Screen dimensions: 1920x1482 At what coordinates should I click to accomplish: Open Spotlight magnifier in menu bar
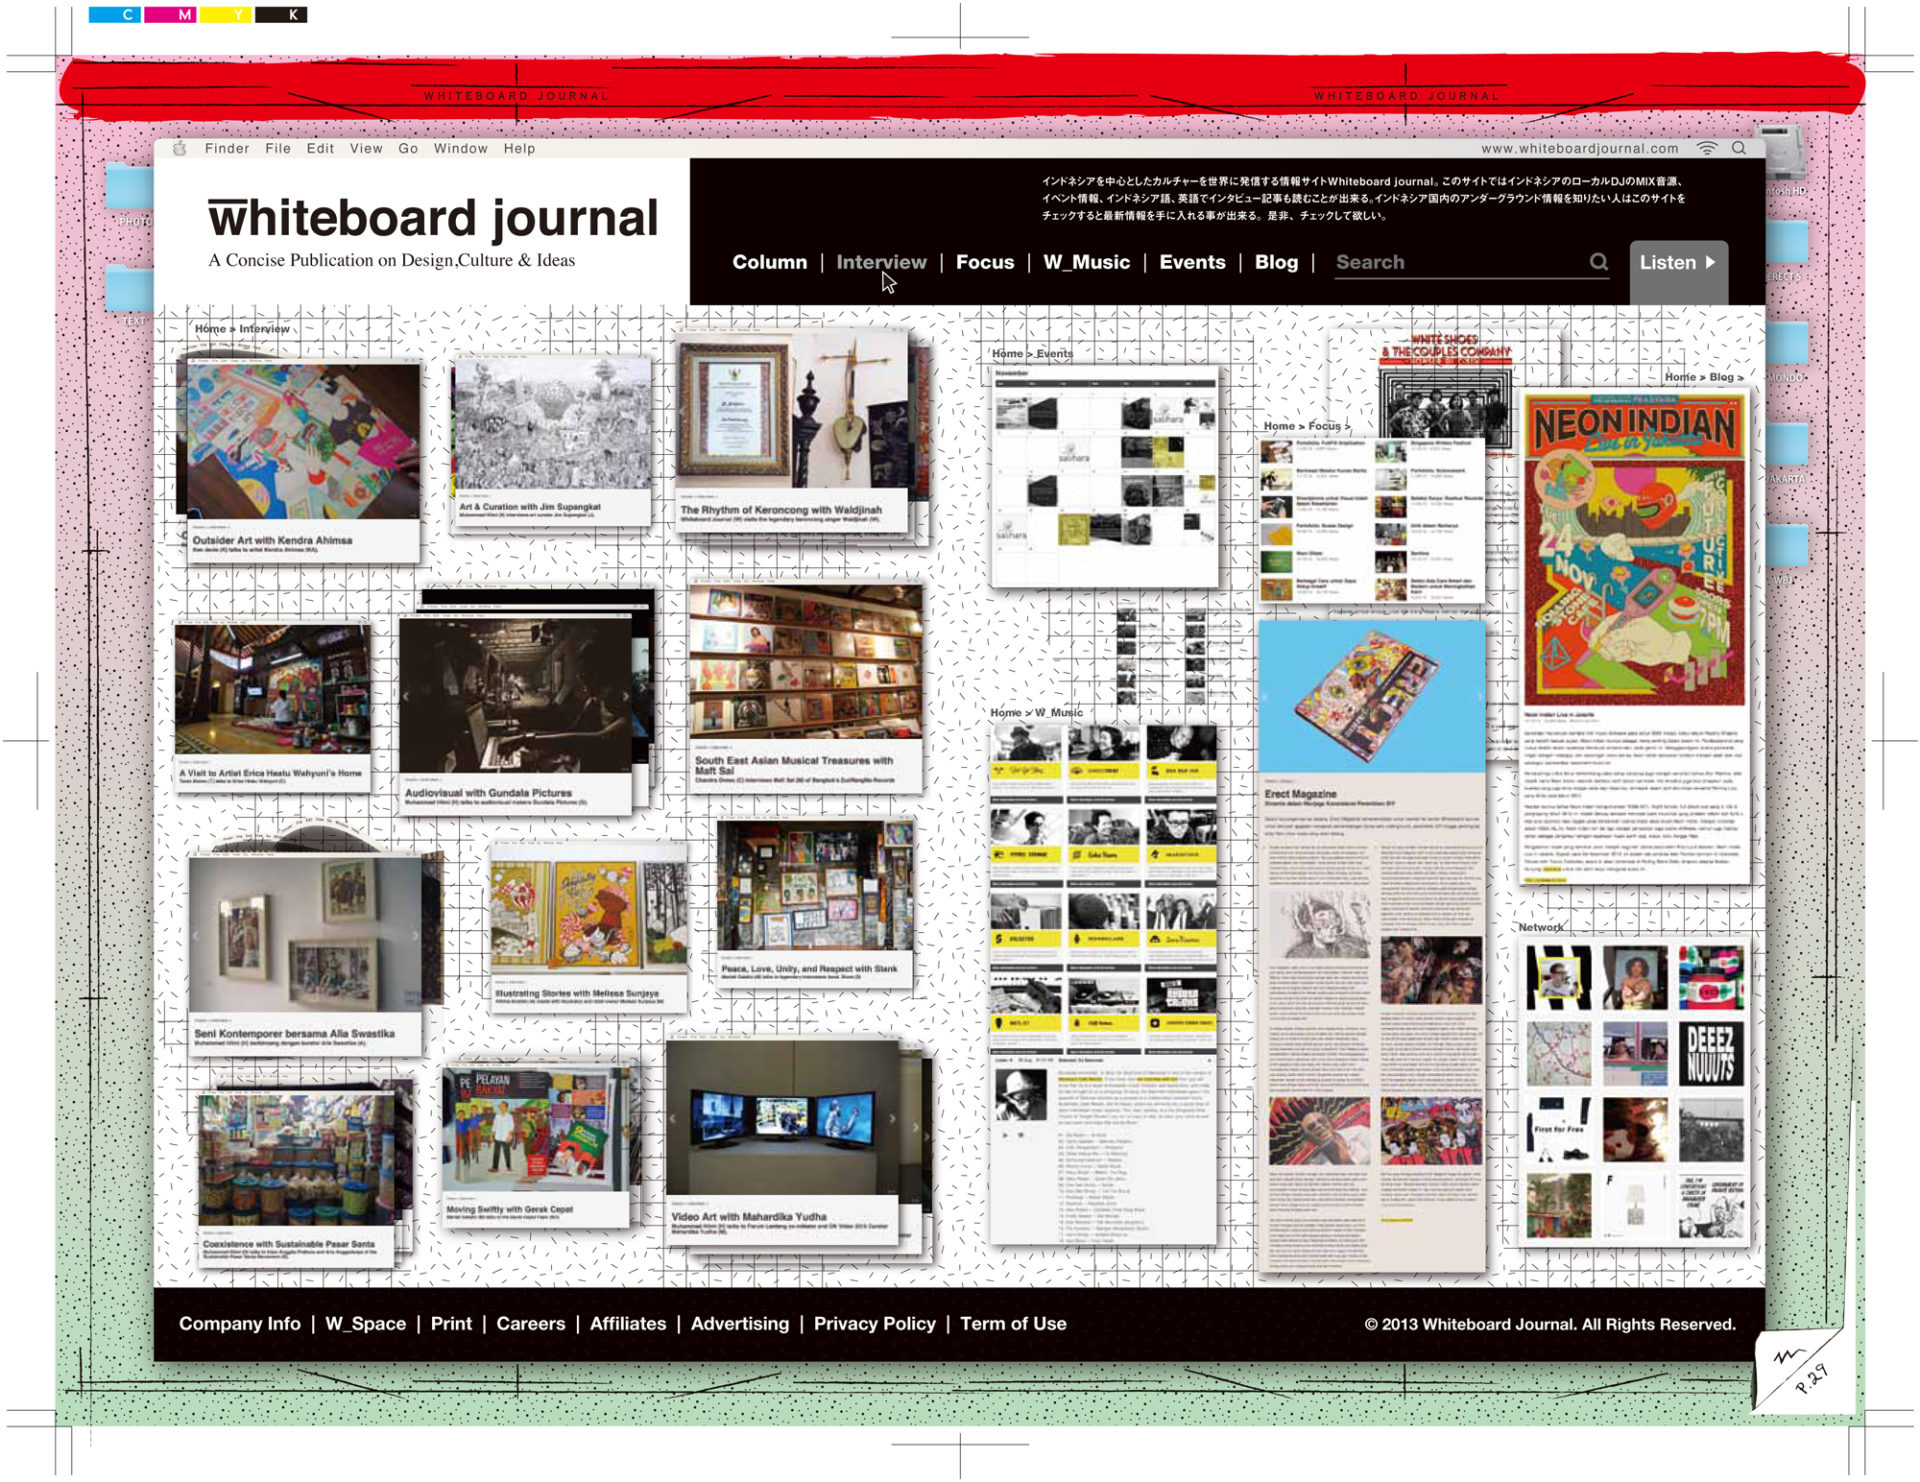point(1739,148)
